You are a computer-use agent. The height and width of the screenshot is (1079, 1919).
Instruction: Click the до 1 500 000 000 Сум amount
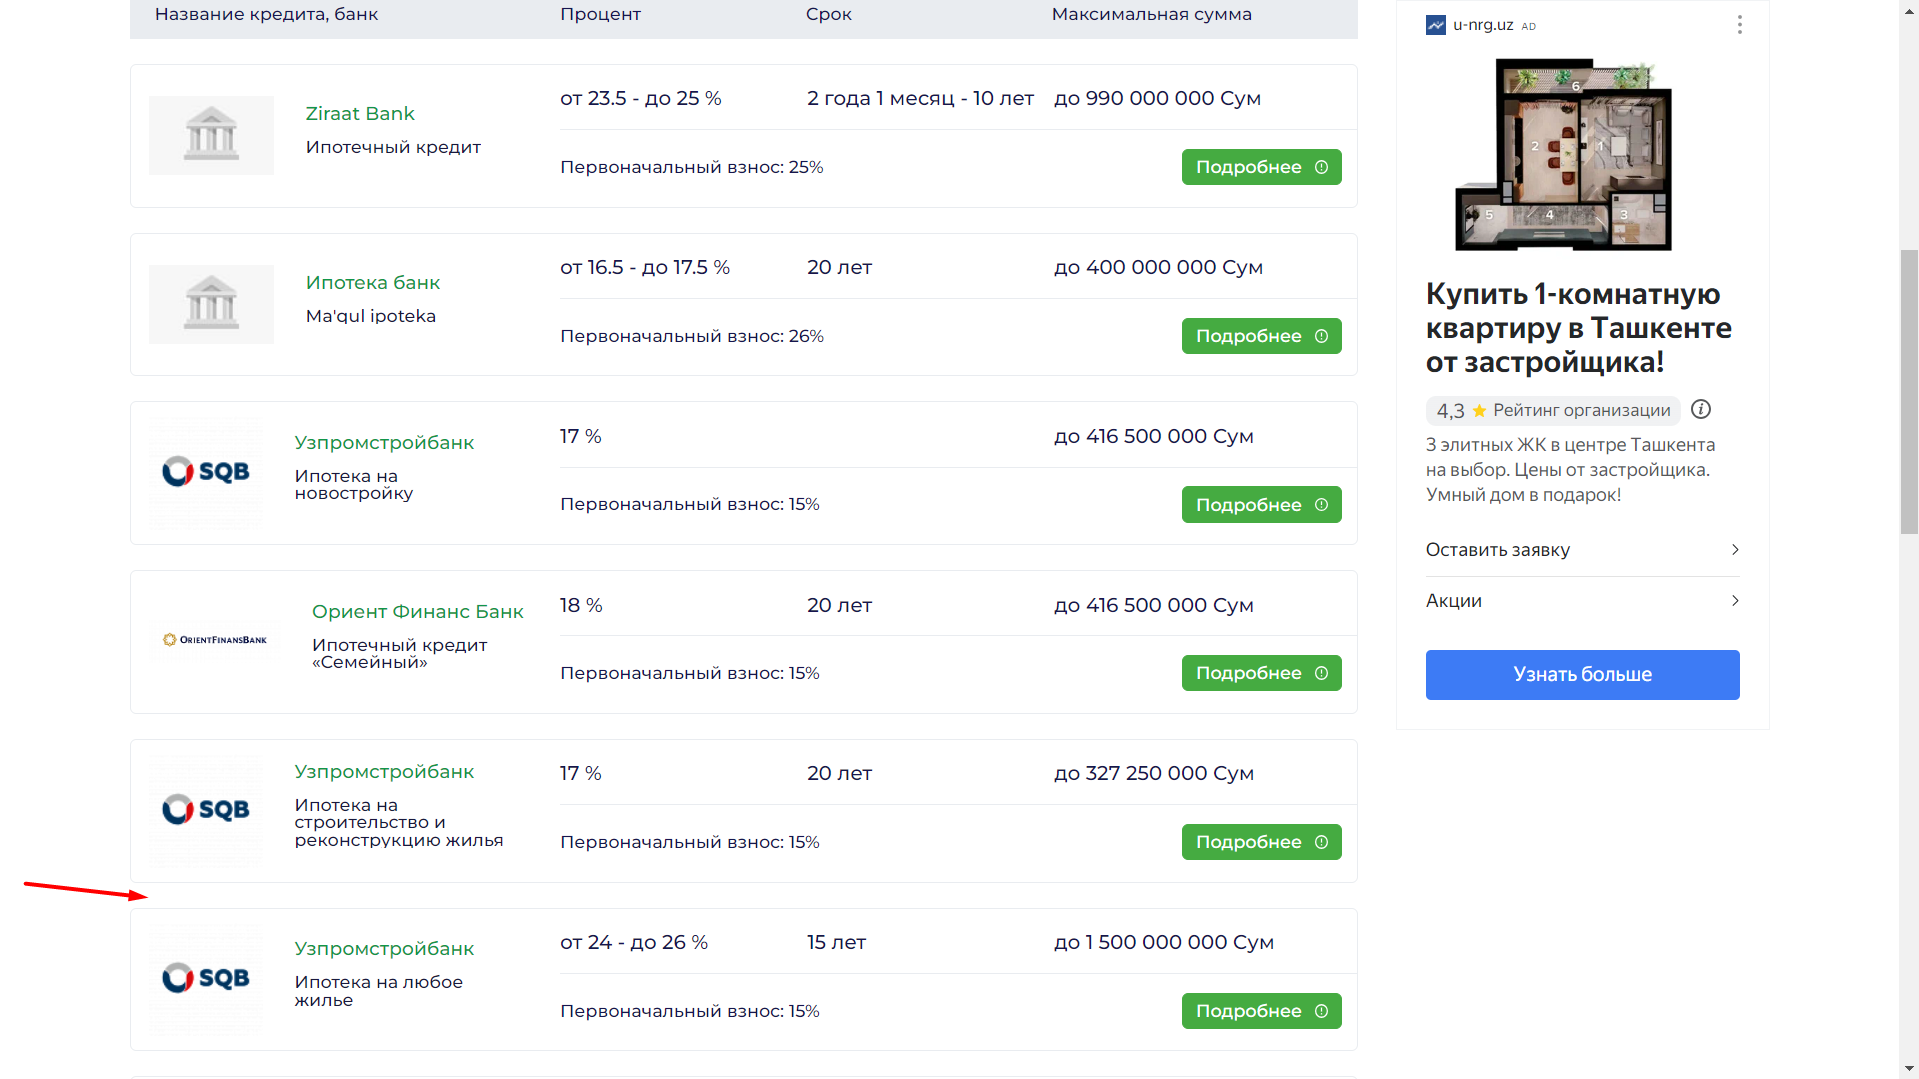pos(1163,942)
